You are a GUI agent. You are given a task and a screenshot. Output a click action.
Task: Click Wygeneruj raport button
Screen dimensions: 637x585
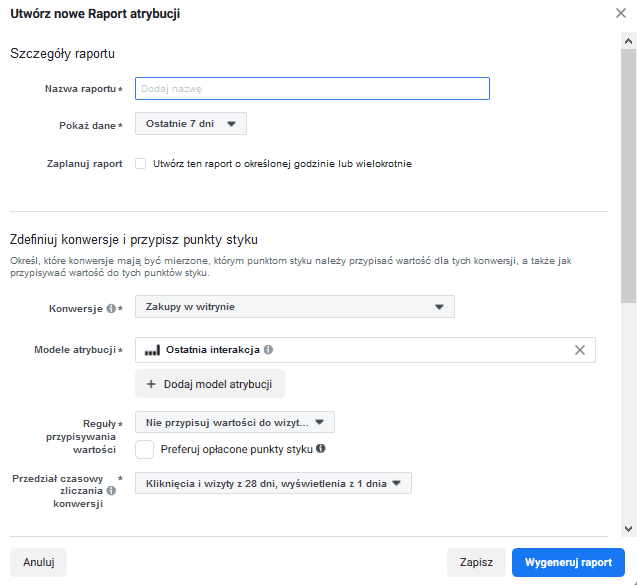click(568, 562)
